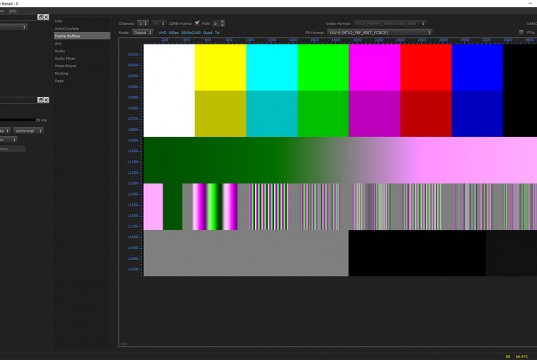Float the lower left dock panel

pyautogui.click(x=40, y=100)
